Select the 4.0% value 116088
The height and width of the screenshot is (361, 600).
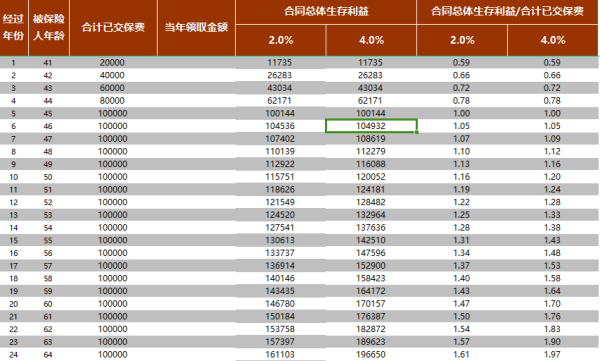tap(371, 164)
